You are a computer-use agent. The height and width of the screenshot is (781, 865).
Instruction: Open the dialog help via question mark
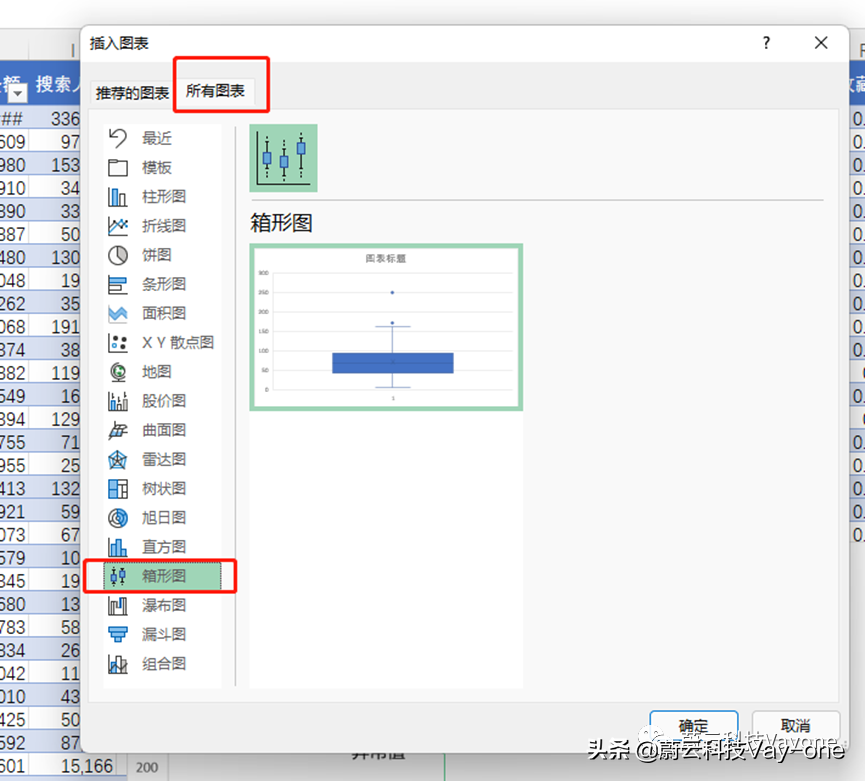click(765, 43)
